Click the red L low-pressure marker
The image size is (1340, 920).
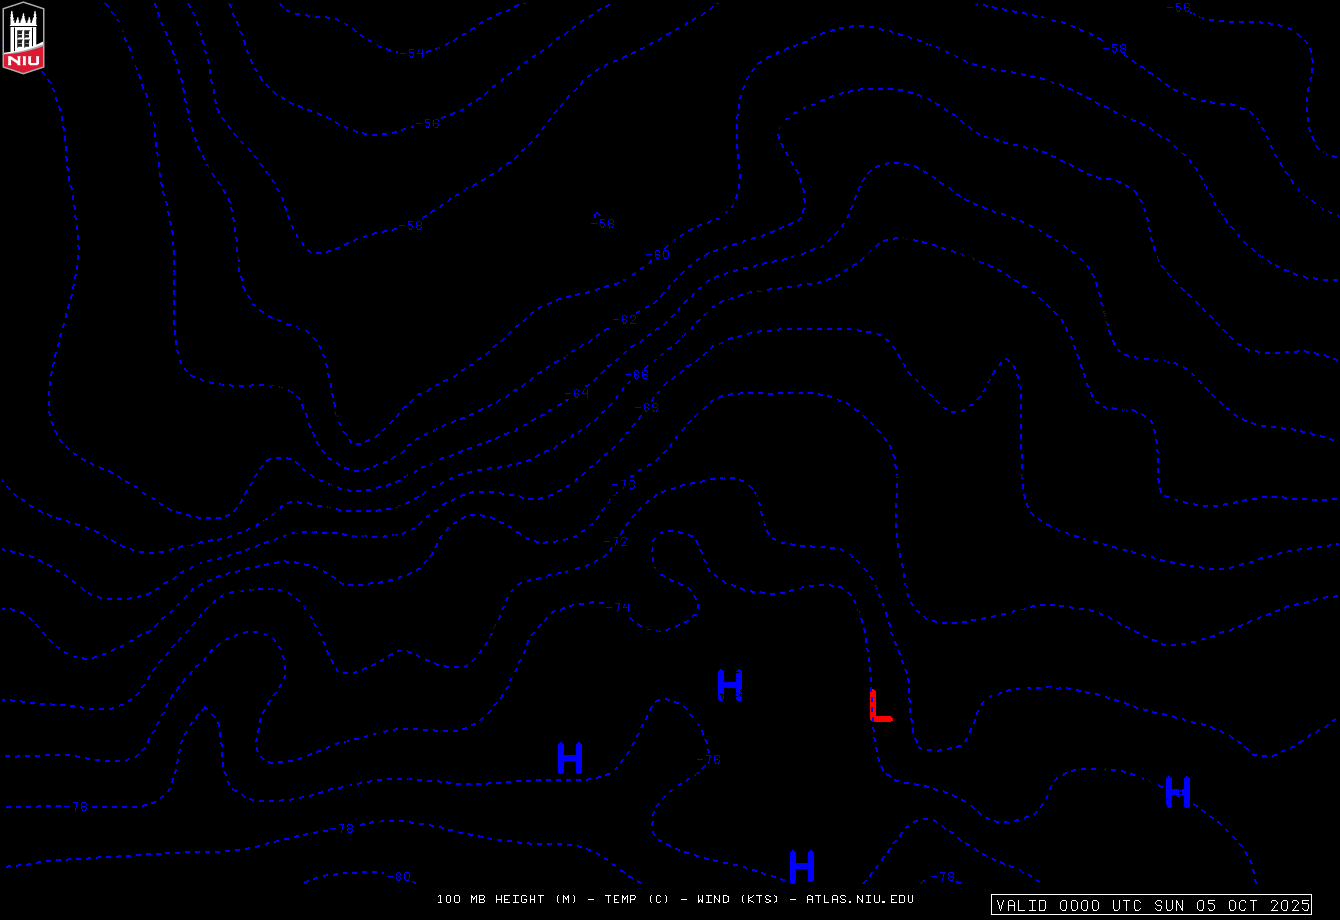click(879, 706)
